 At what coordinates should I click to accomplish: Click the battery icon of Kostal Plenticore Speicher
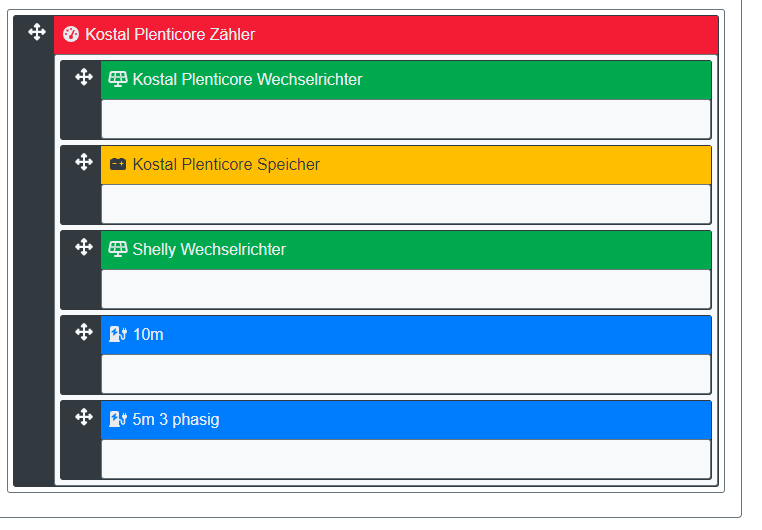click(x=118, y=164)
